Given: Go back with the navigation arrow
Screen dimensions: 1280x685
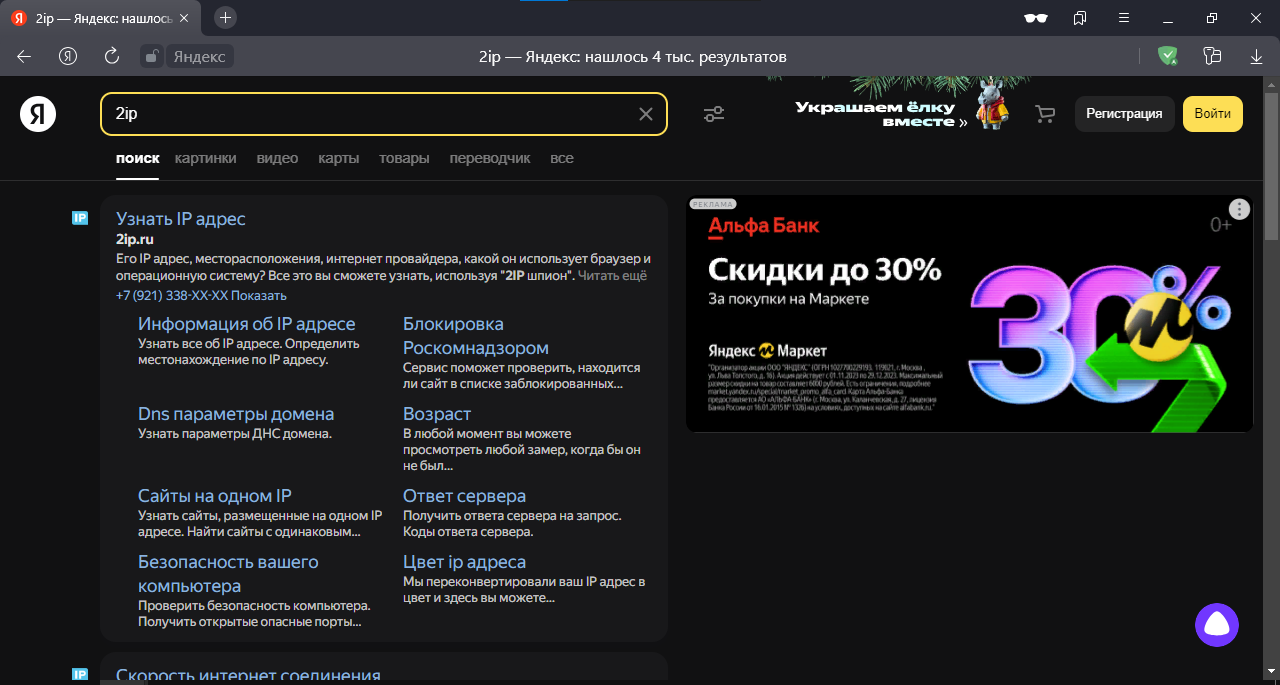Looking at the screenshot, I should (23, 57).
